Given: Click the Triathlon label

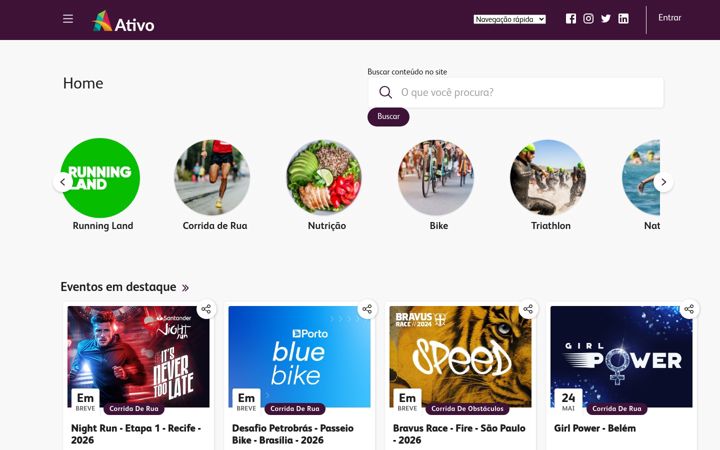Looking at the screenshot, I should click(x=551, y=226).
